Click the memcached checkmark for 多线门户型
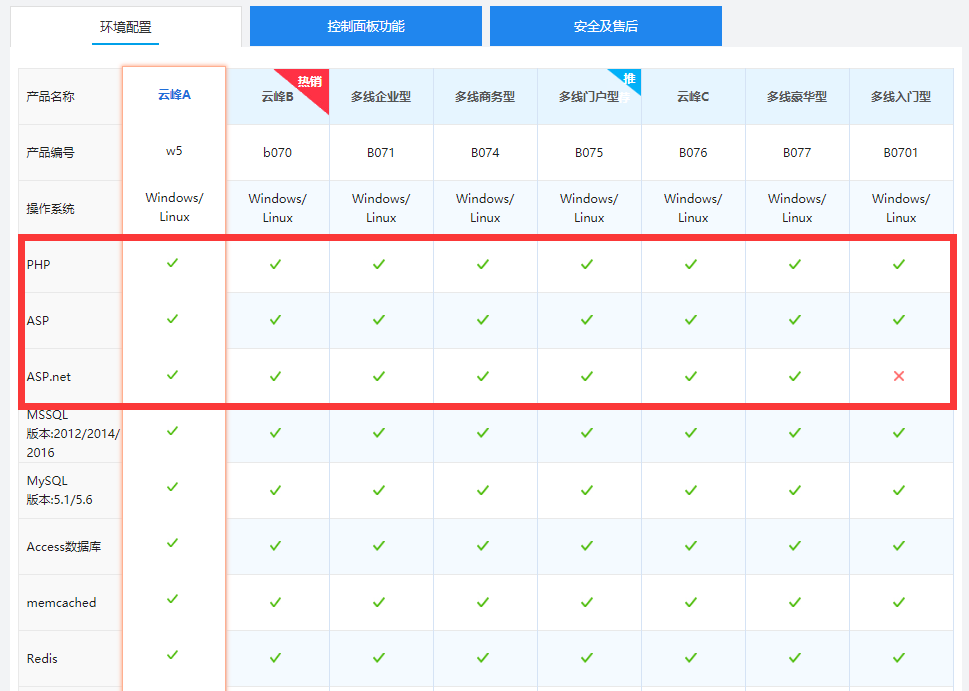 (587, 601)
